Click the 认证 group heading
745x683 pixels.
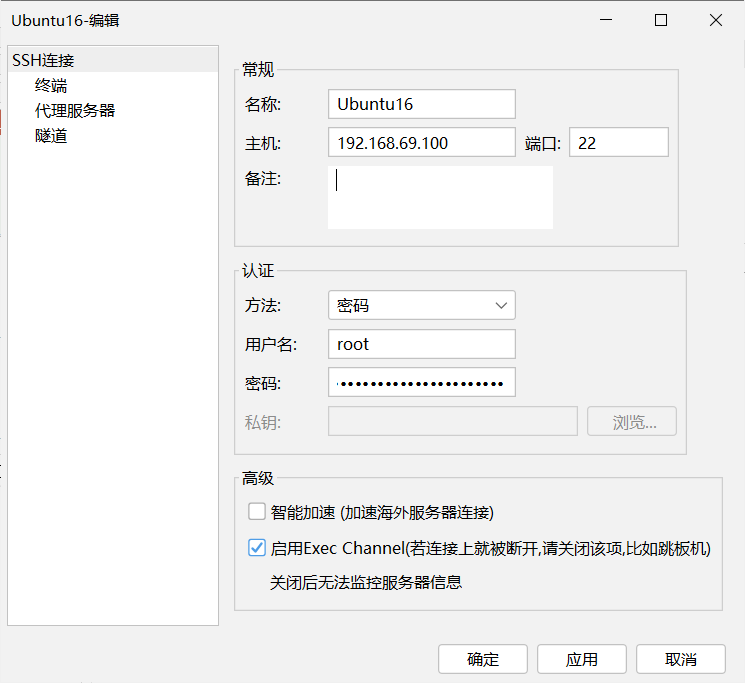click(x=258, y=271)
